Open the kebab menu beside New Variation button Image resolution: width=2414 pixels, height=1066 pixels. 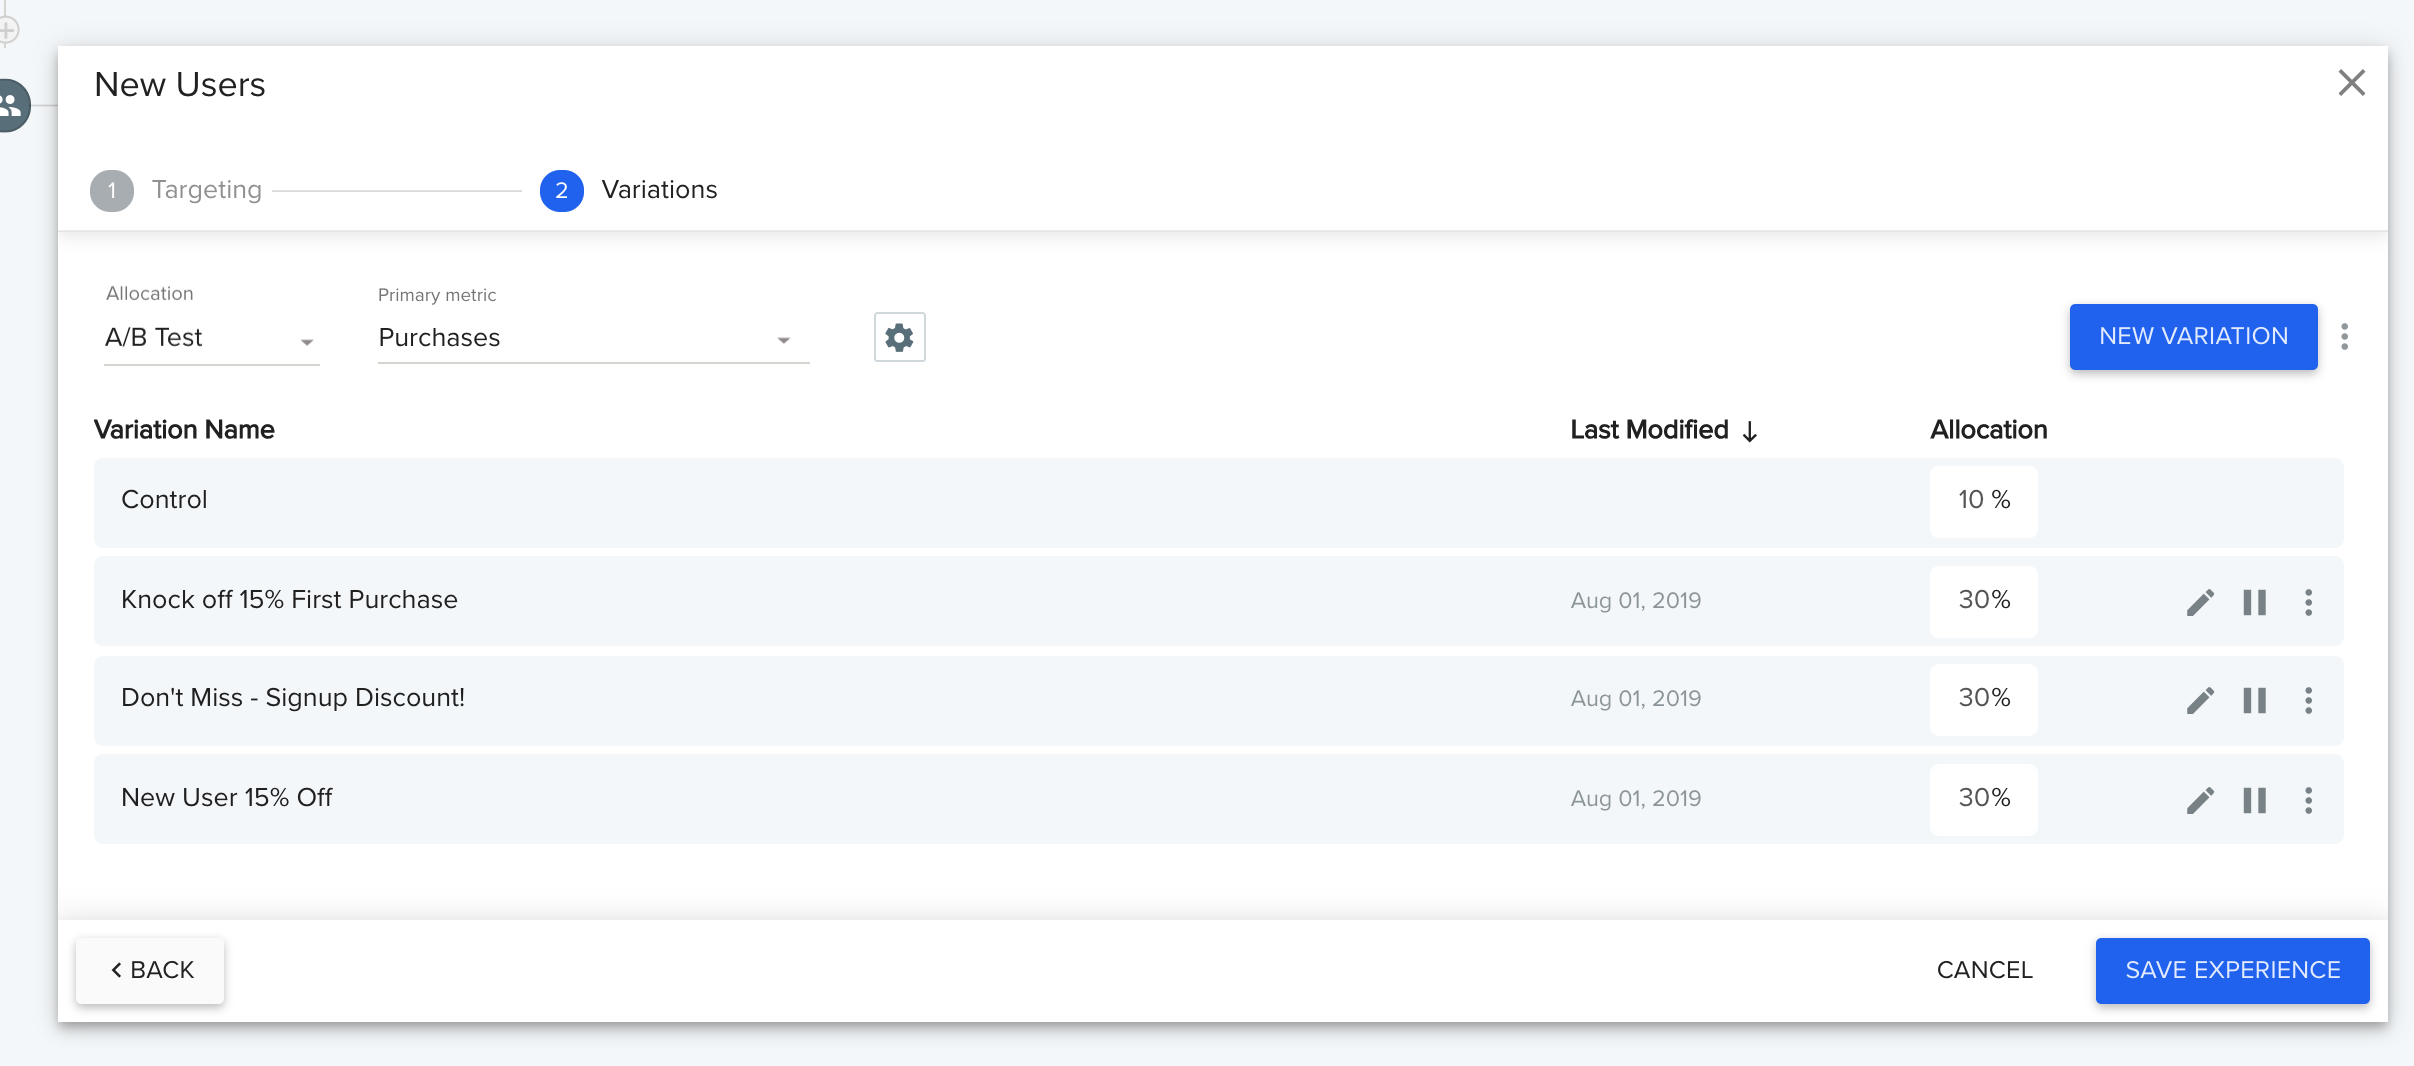(x=2344, y=337)
